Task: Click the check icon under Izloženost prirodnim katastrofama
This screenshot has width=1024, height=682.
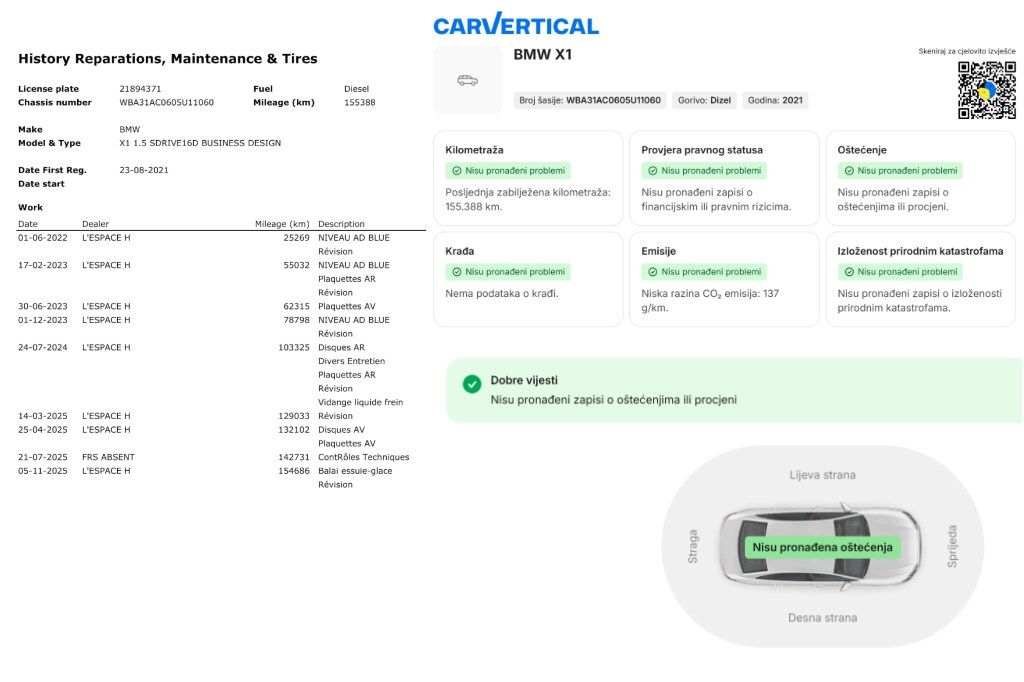Action: (849, 272)
